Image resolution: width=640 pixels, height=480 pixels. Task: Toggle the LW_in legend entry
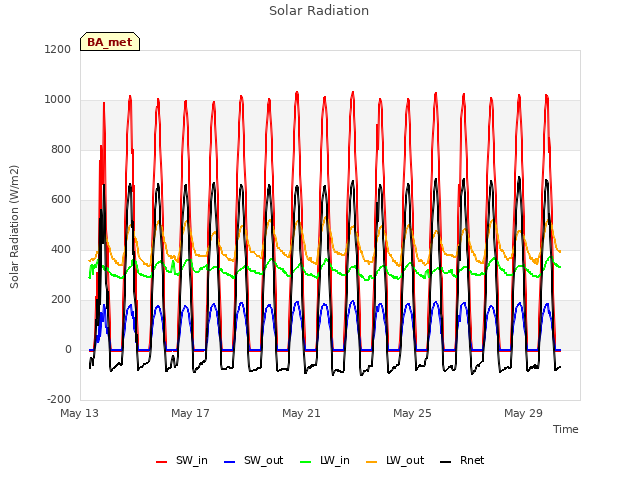[325, 460]
